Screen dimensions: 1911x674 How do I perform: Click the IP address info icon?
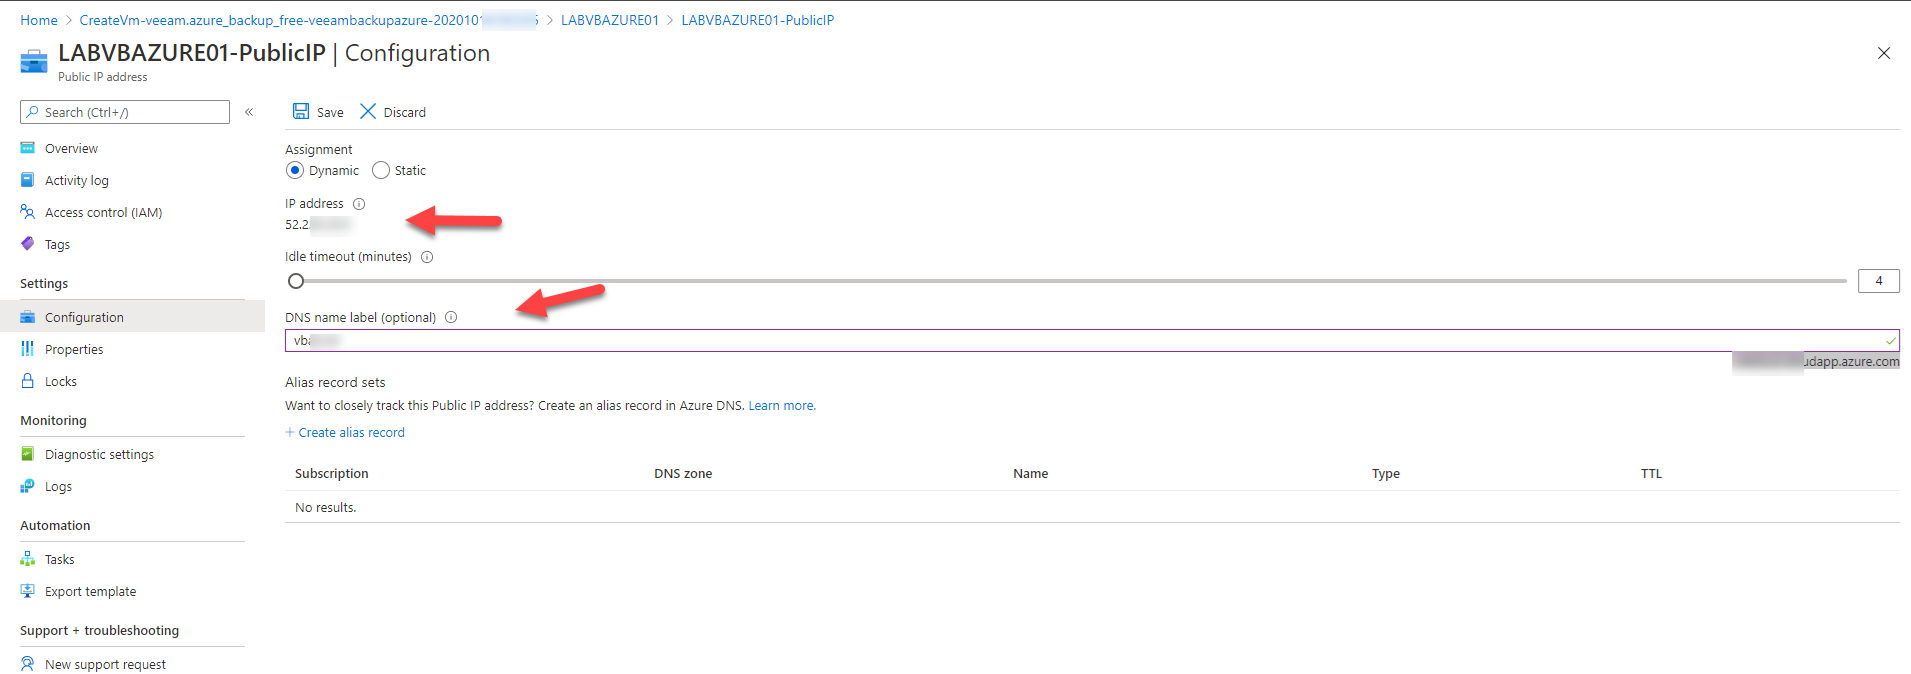pos(359,204)
